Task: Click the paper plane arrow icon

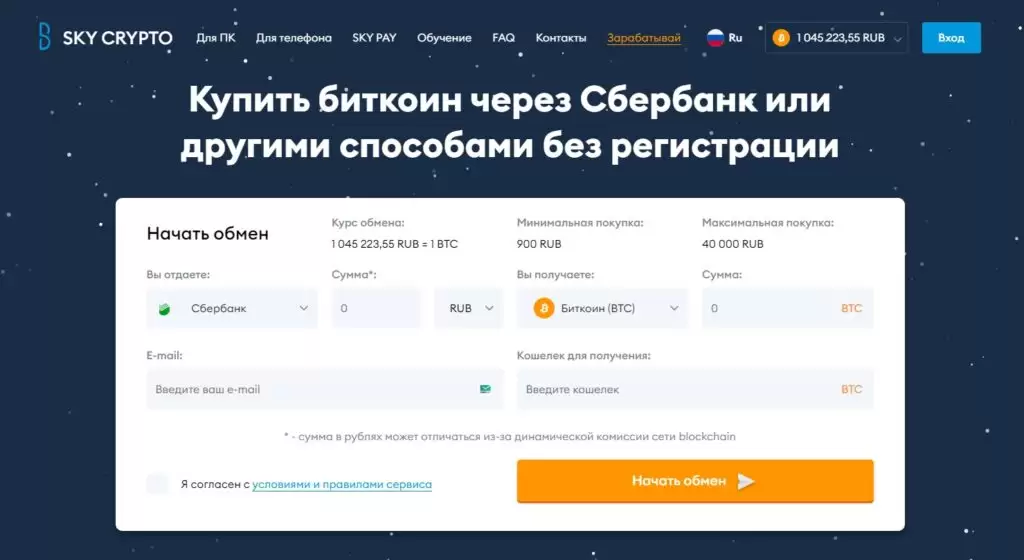Action: point(746,481)
